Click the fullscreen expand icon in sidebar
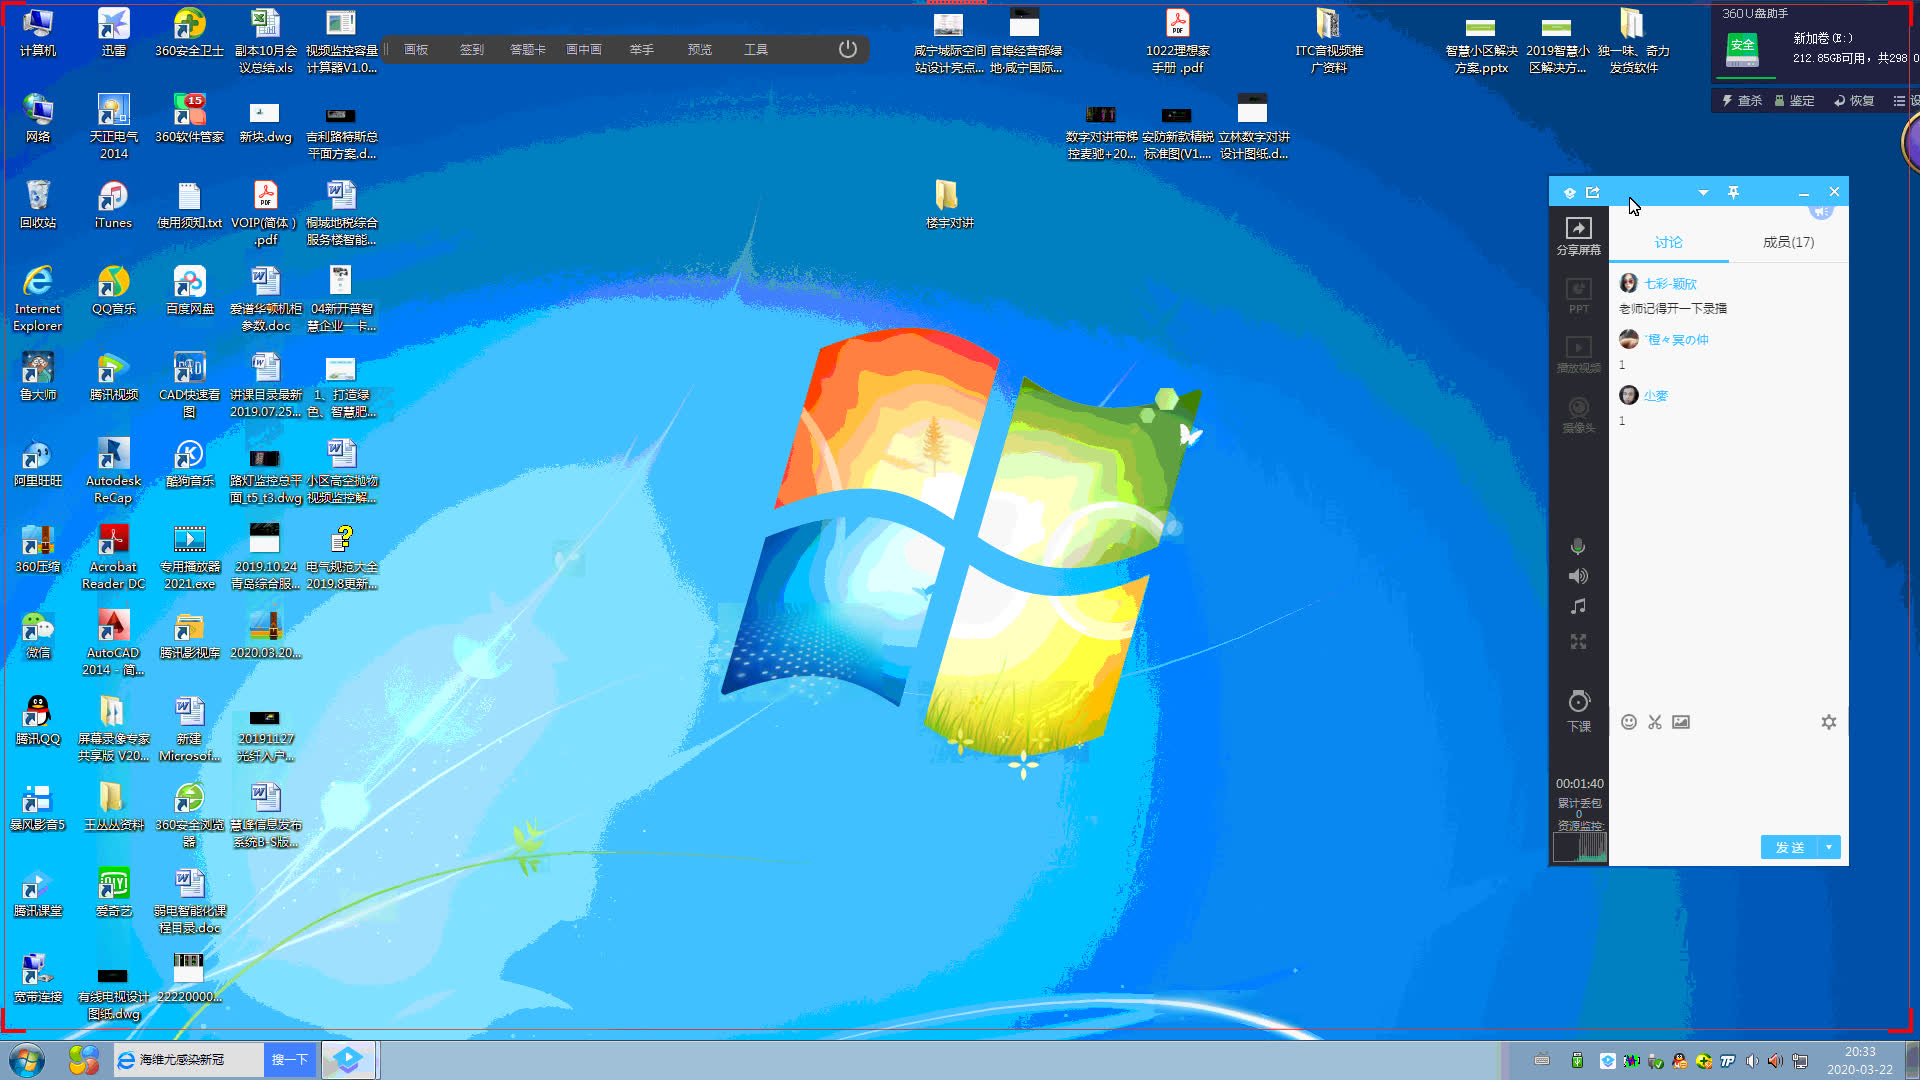This screenshot has height=1080, width=1920. click(1578, 641)
